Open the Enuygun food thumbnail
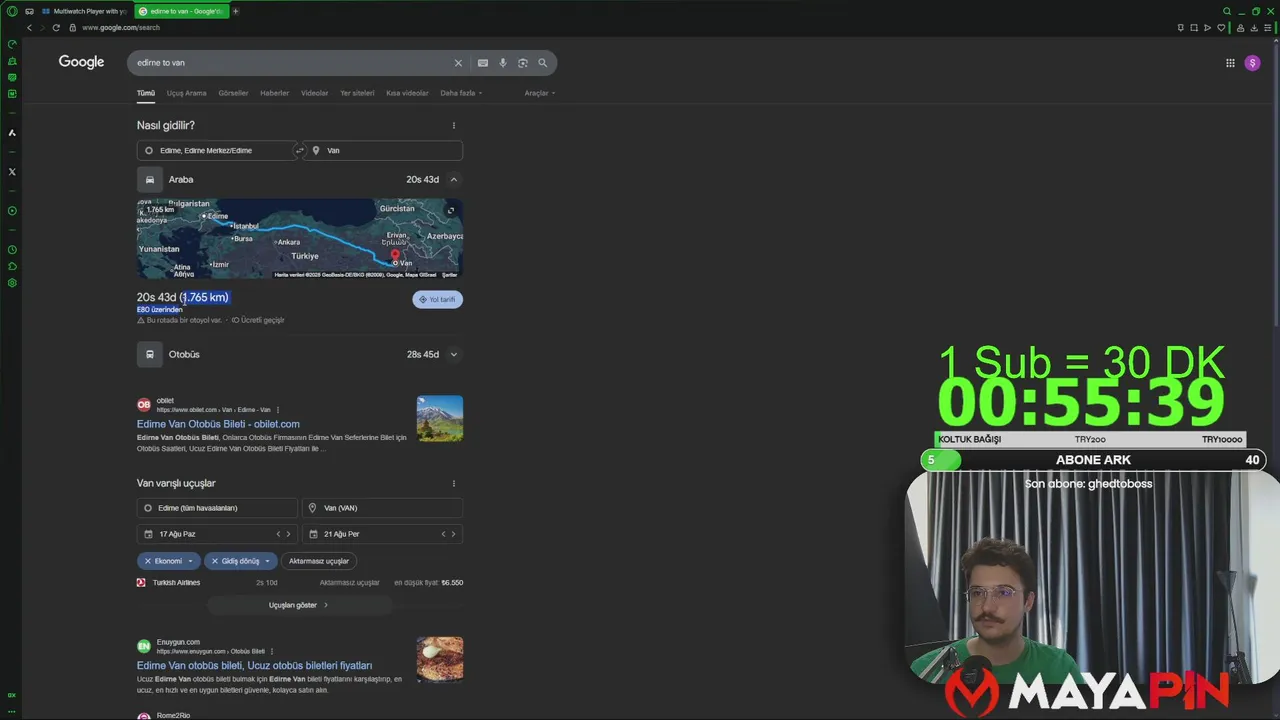1280x720 pixels. [440, 659]
